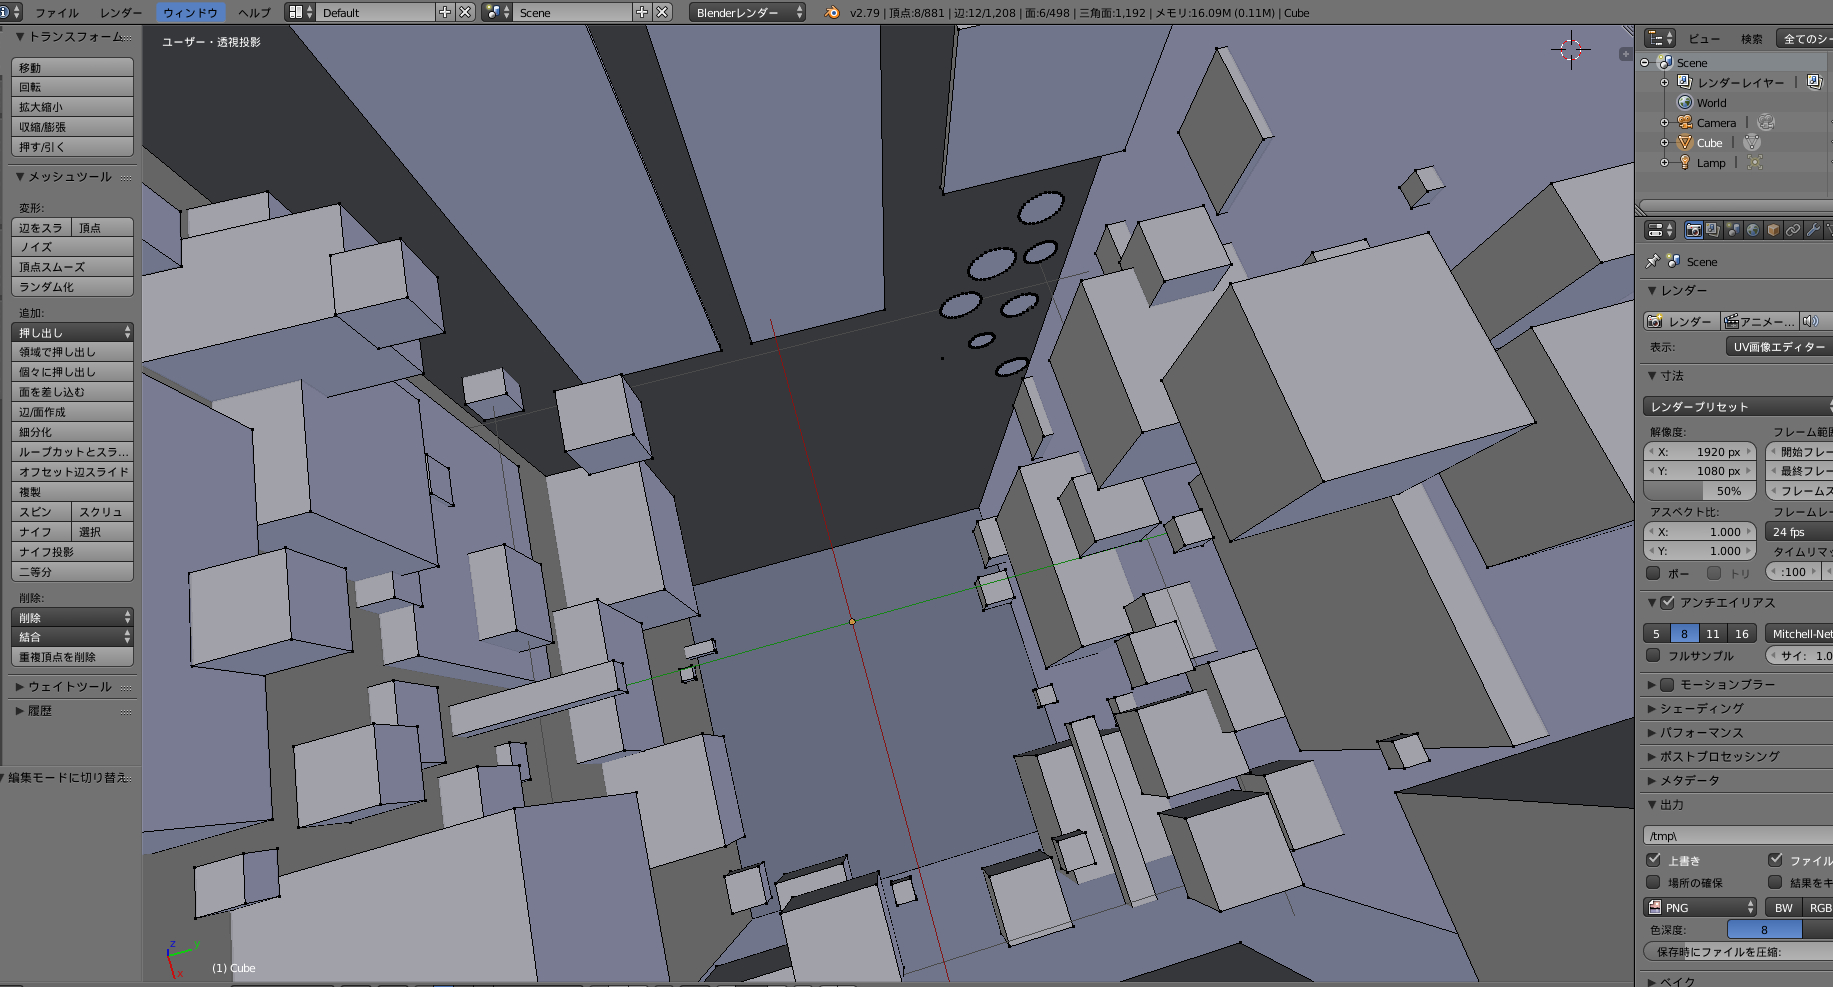1833x987 pixels.
Task: Open the Blenderレンダー engine dropdown
Action: pyautogui.click(x=747, y=13)
